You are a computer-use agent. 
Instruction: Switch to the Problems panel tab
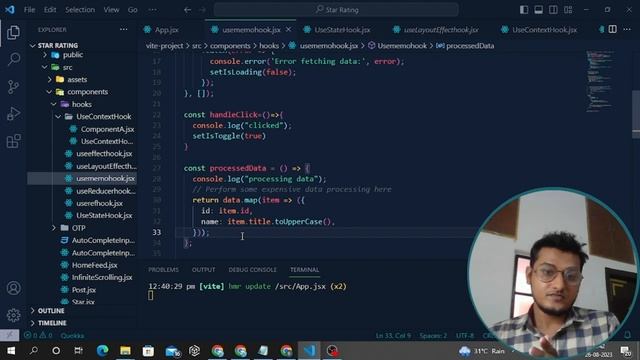coord(163,270)
